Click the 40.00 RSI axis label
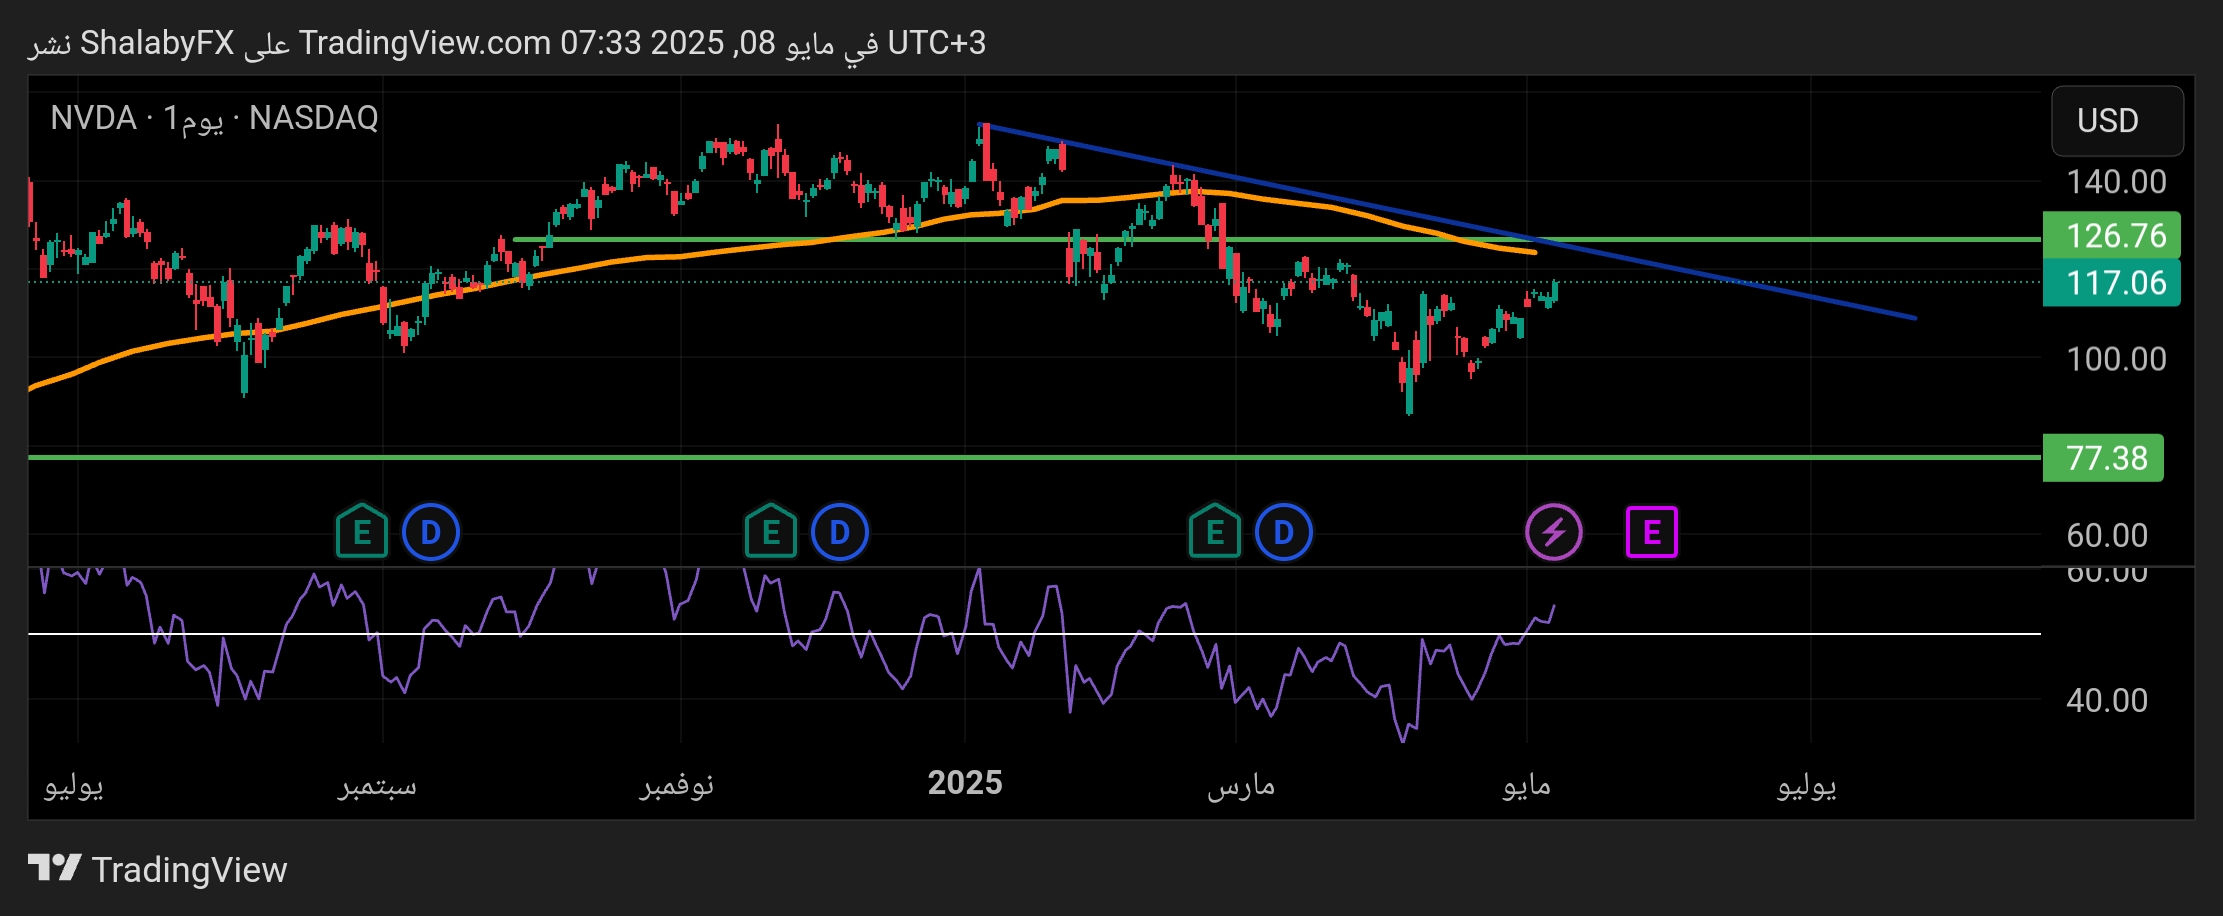2223x916 pixels. [2107, 701]
